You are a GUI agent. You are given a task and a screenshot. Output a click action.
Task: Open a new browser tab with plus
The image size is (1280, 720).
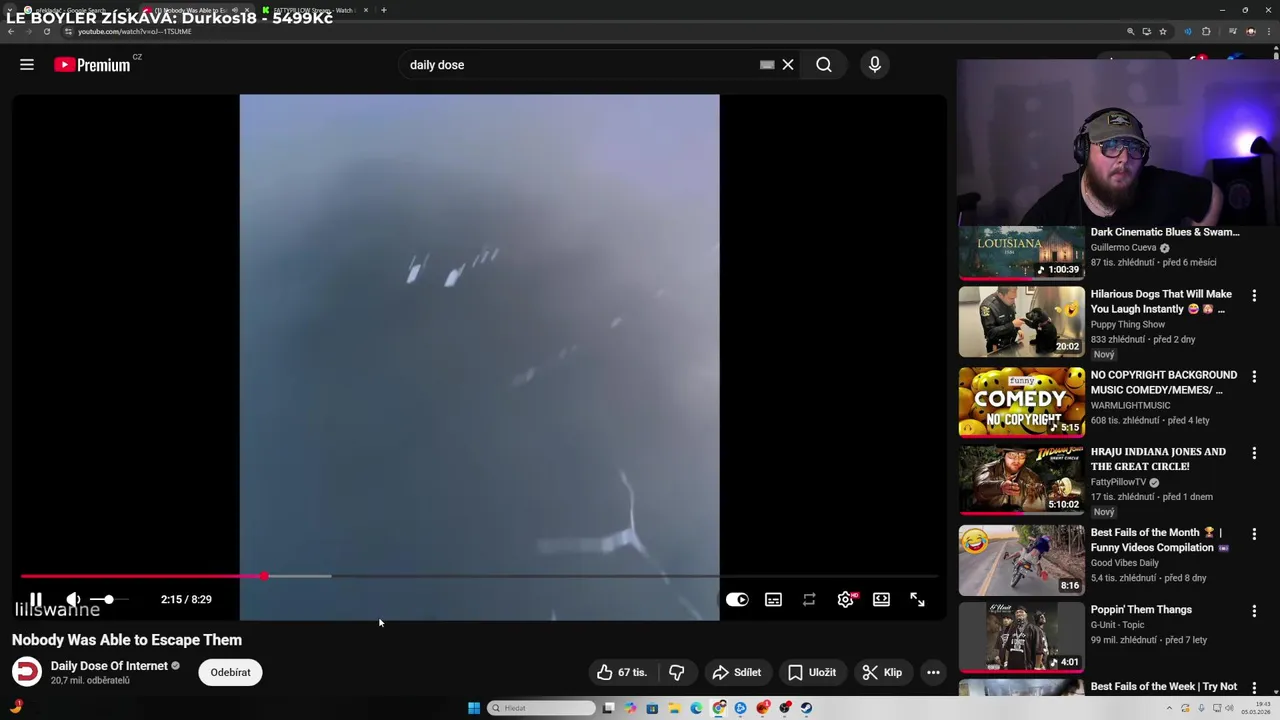click(383, 10)
